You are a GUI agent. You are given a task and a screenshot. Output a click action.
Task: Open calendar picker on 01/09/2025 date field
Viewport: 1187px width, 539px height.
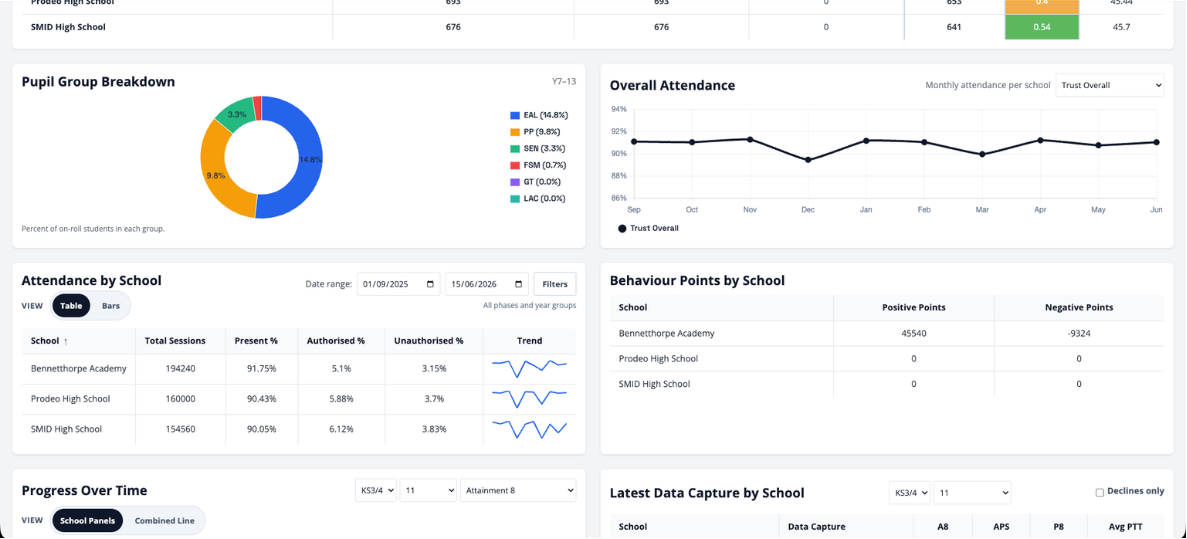pos(430,285)
